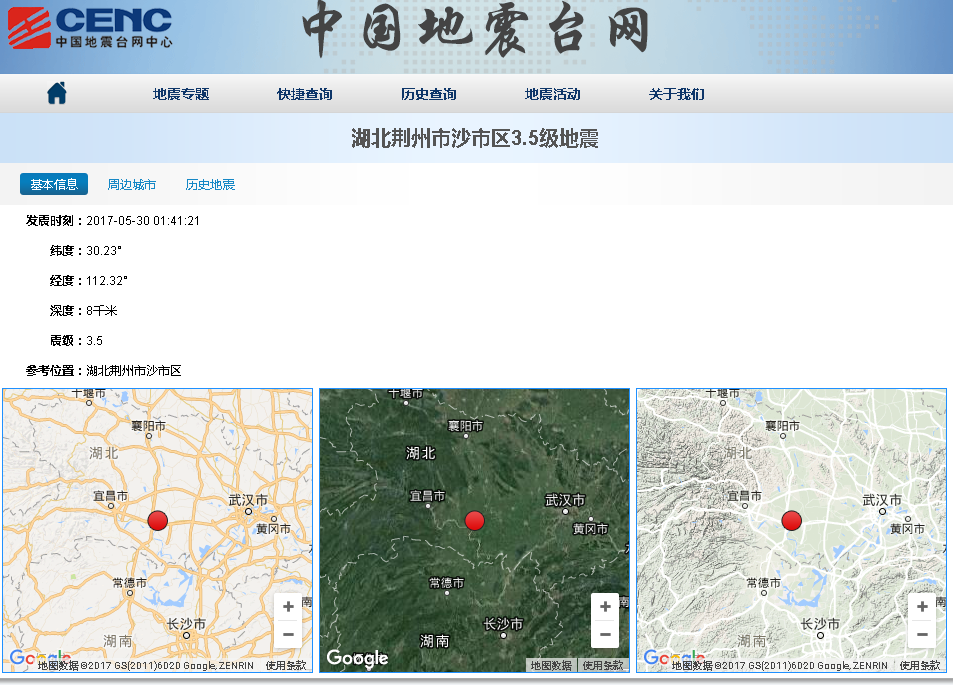
Task: Click 关于我们 in the navigation bar
Action: (x=675, y=94)
